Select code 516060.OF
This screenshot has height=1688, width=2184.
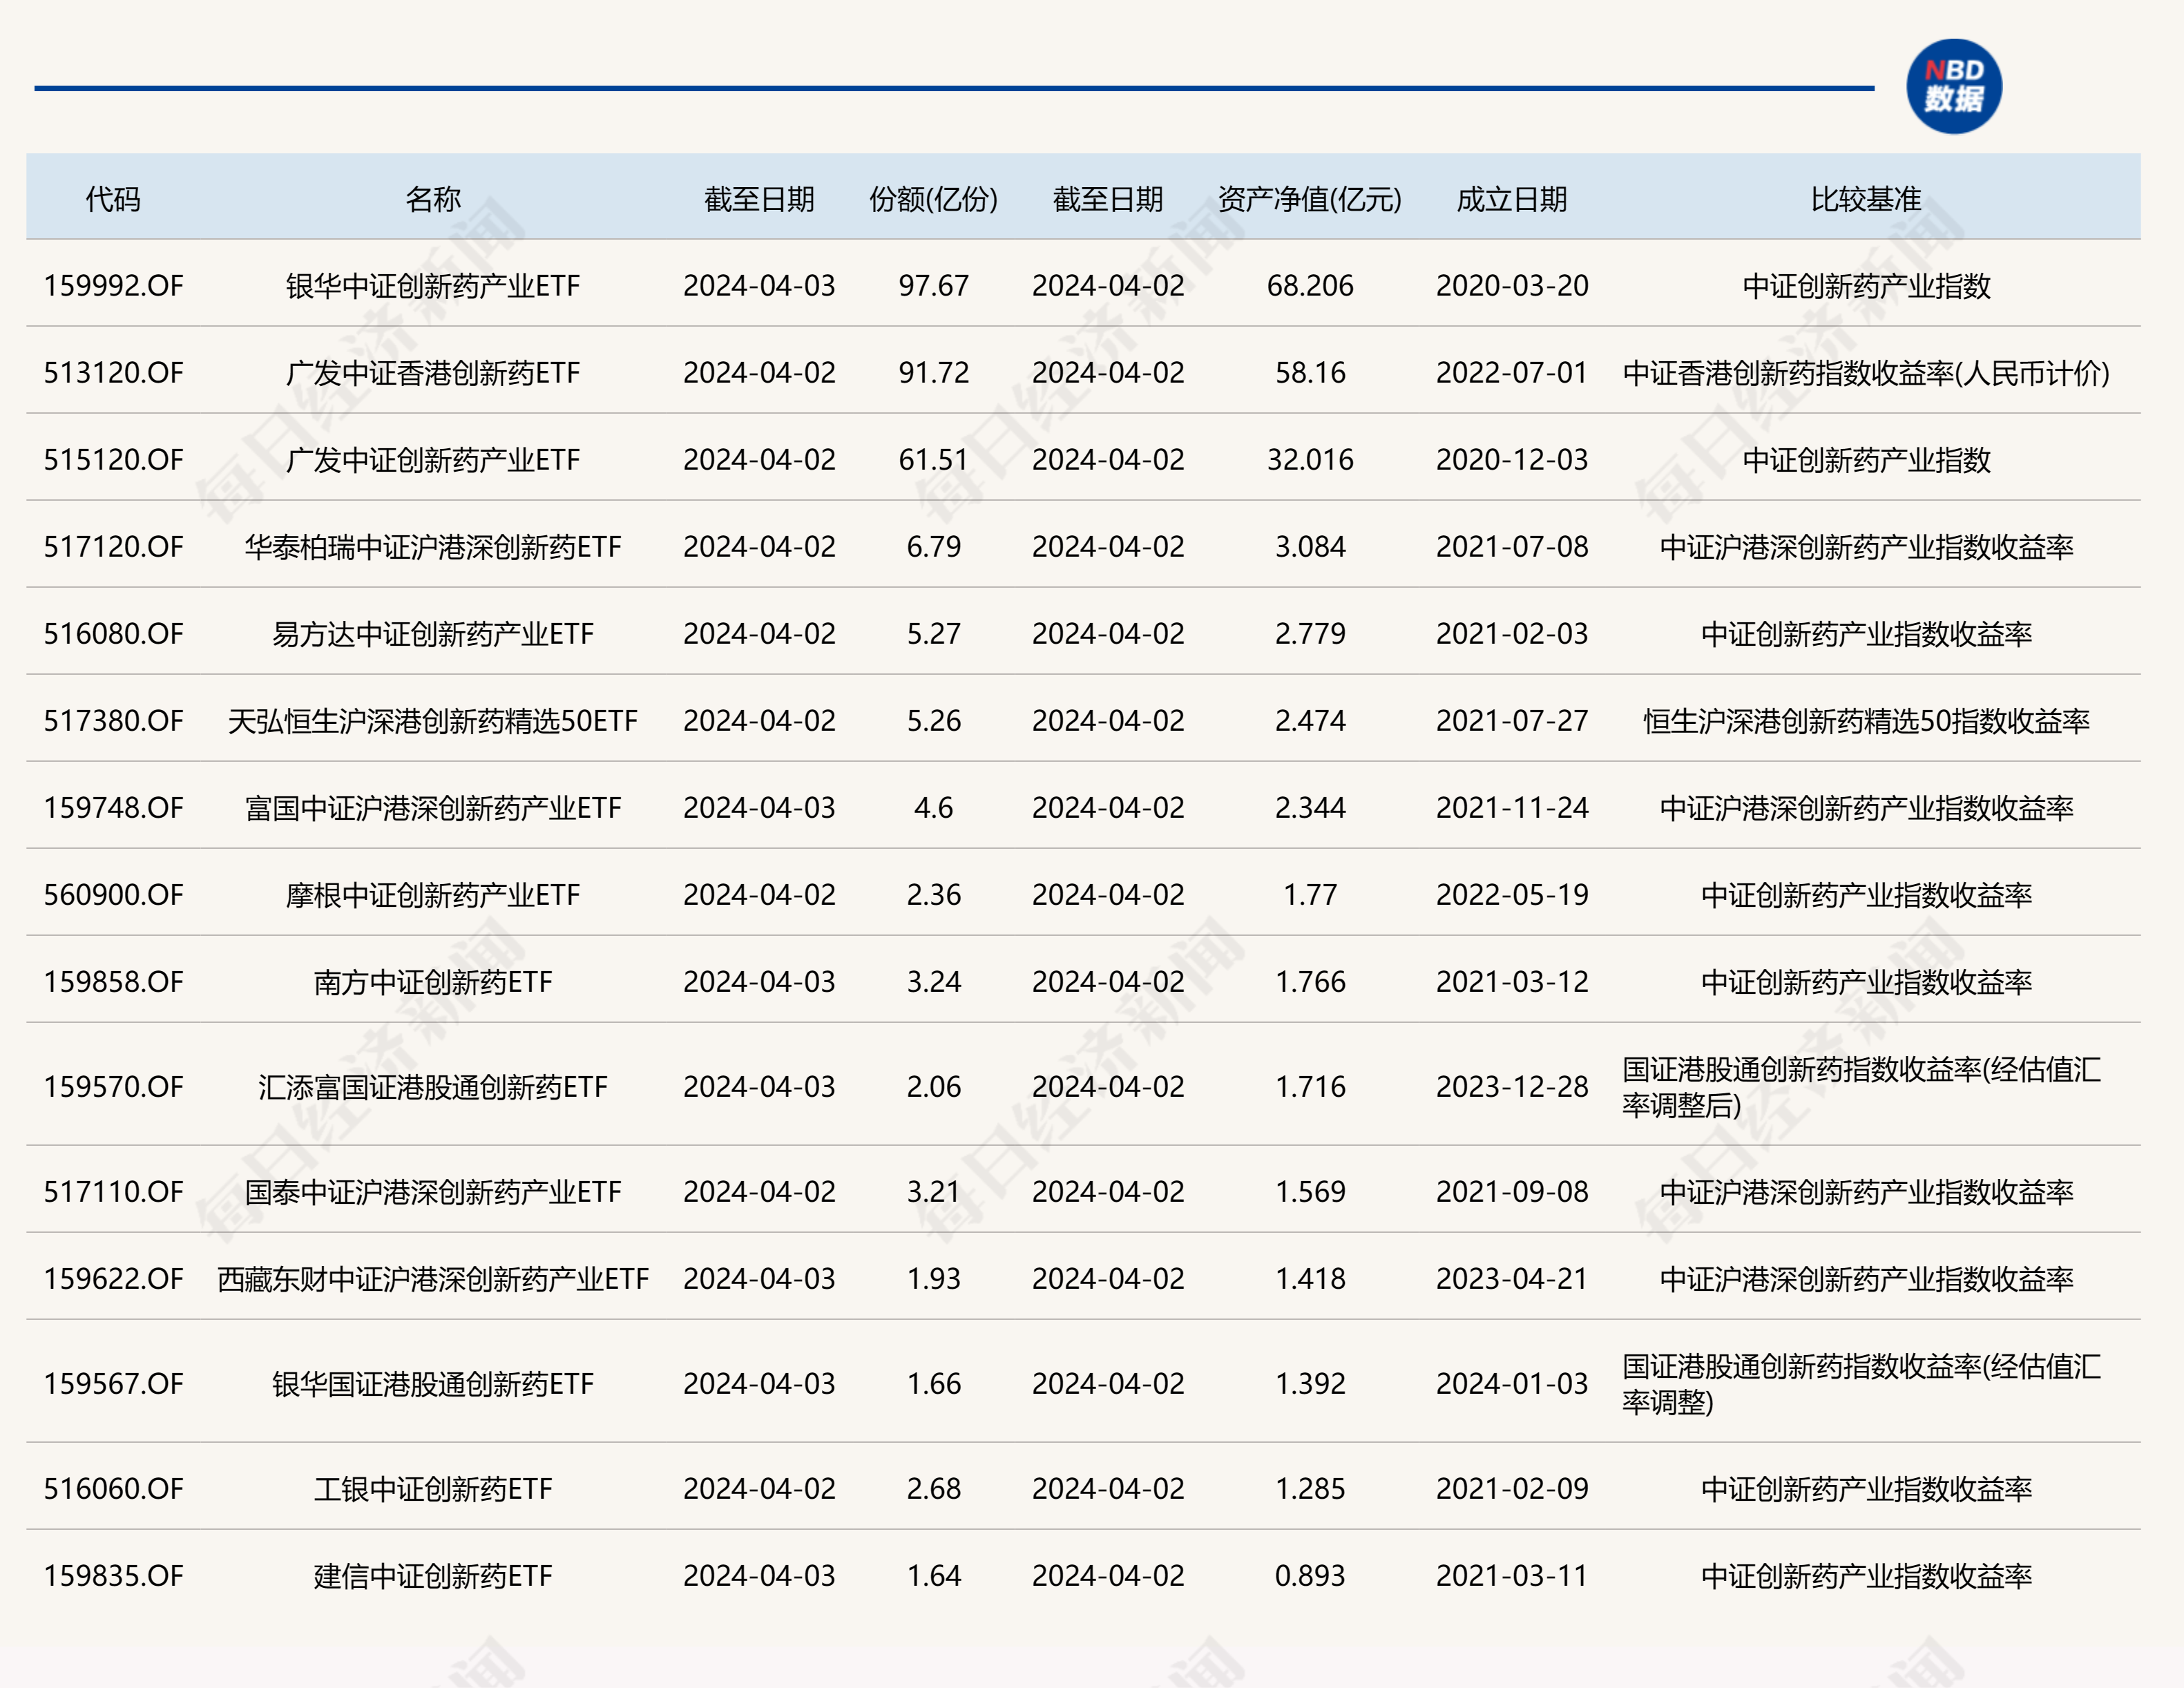[113, 1489]
